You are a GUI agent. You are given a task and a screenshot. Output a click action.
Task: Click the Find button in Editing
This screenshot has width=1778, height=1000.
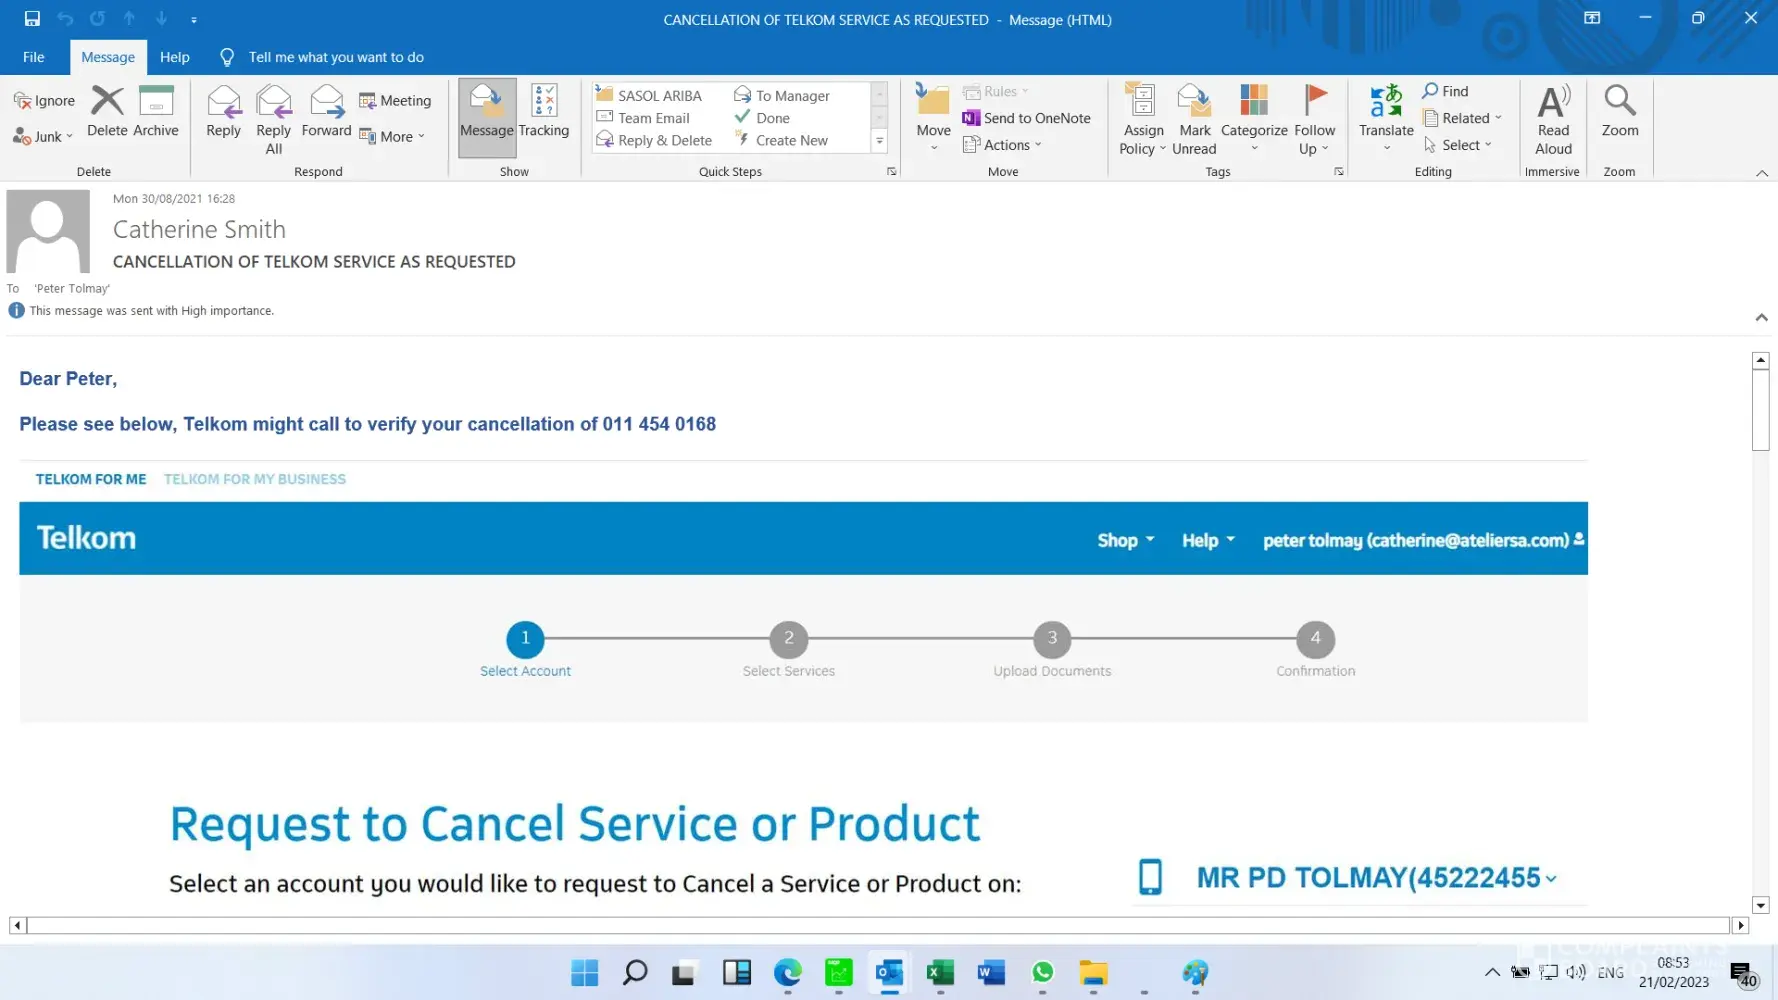(1446, 91)
